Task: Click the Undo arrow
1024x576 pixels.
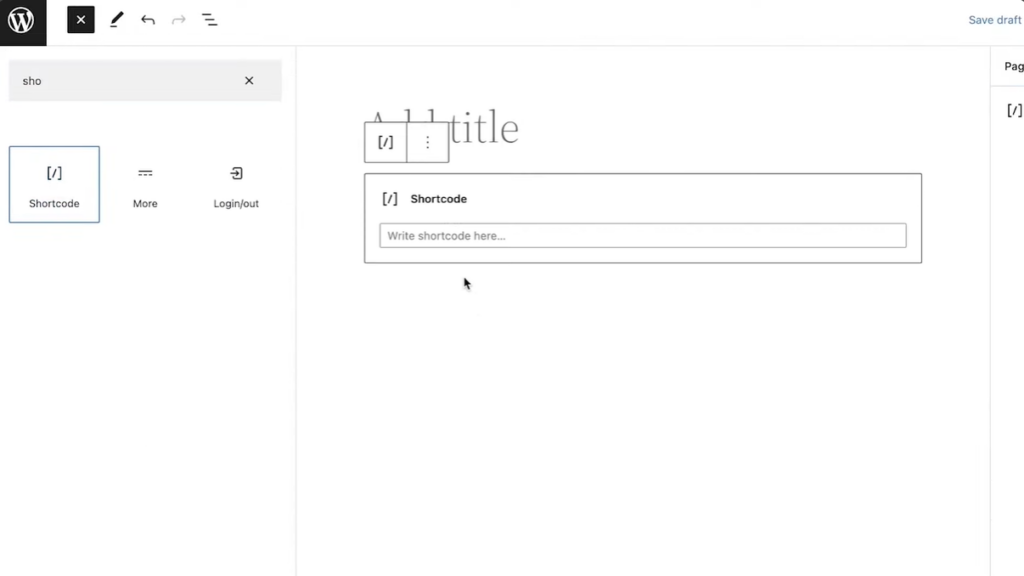Action: 148,20
